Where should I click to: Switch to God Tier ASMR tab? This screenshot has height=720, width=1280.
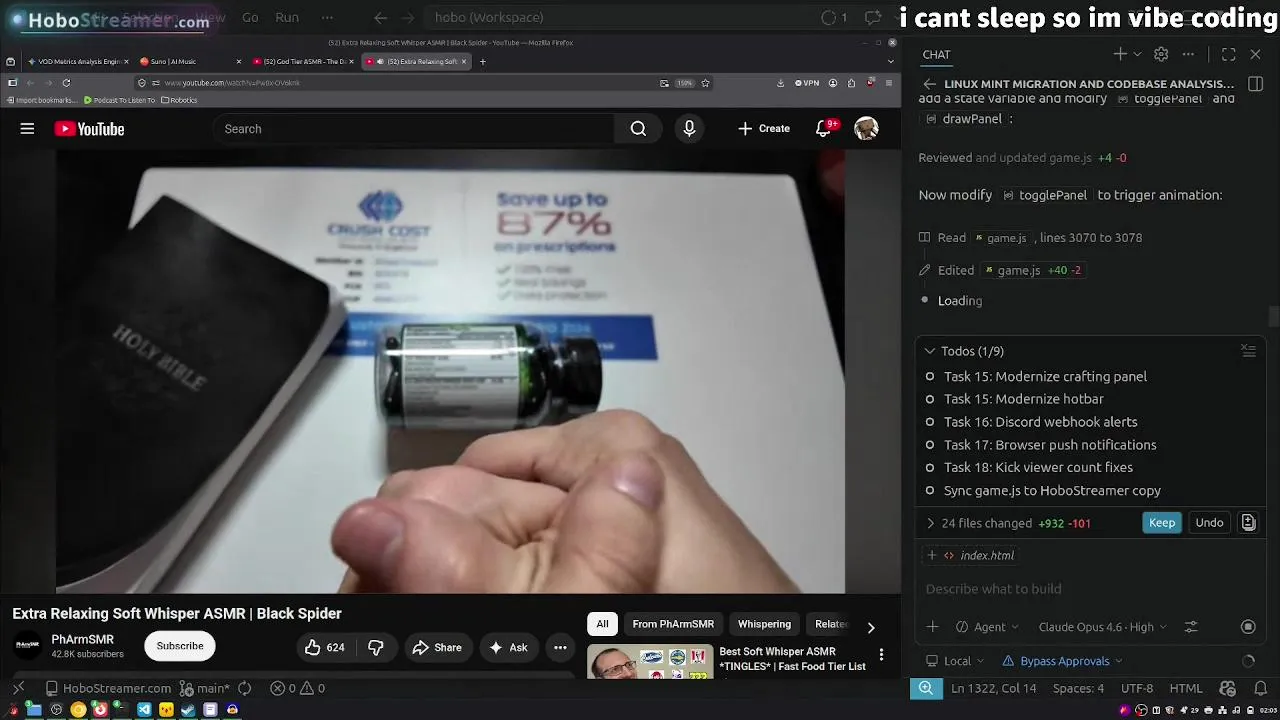[303, 62]
